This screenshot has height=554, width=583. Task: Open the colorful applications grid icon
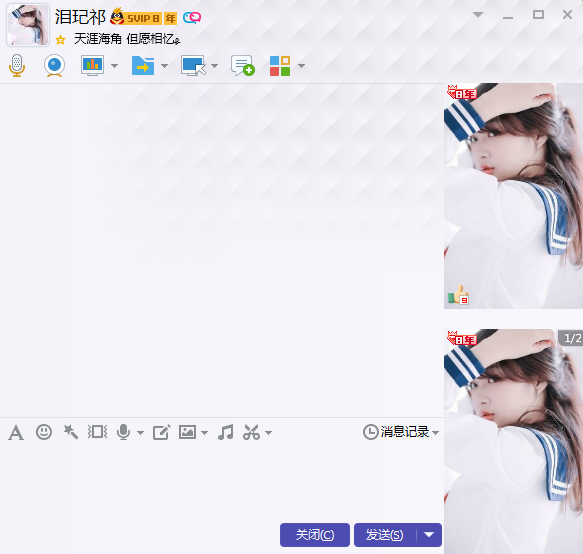280,66
